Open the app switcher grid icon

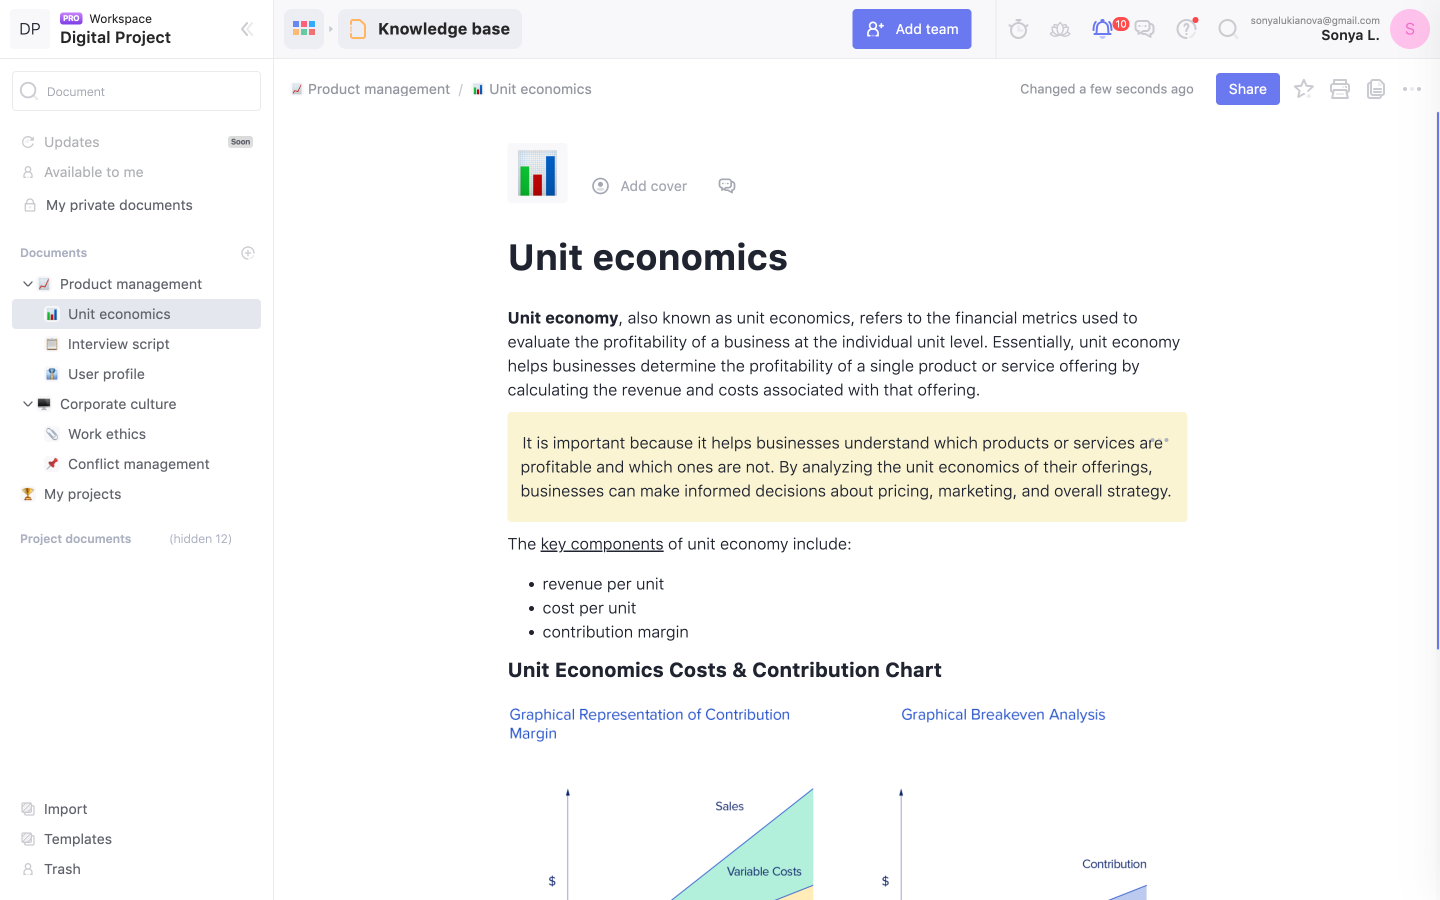[304, 29]
